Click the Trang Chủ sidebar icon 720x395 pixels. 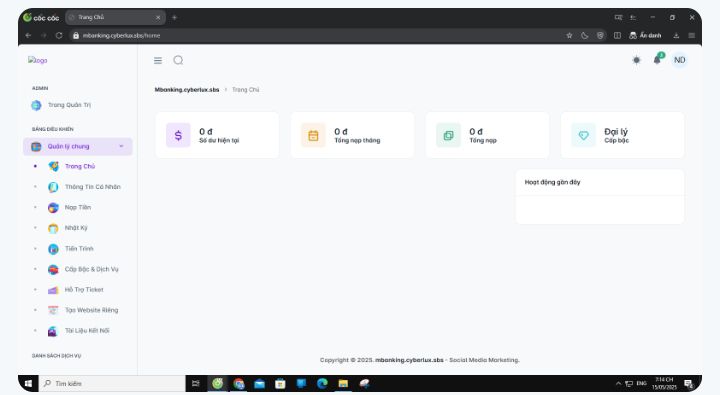tap(53, 166)
